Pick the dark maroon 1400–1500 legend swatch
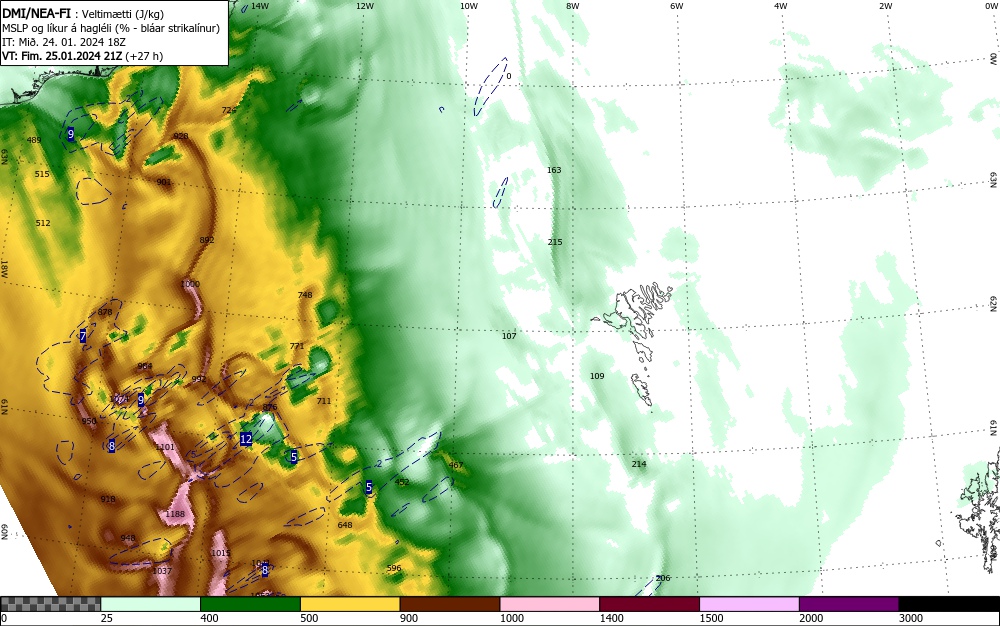1000x626 pixels. (x=649, y=604)
